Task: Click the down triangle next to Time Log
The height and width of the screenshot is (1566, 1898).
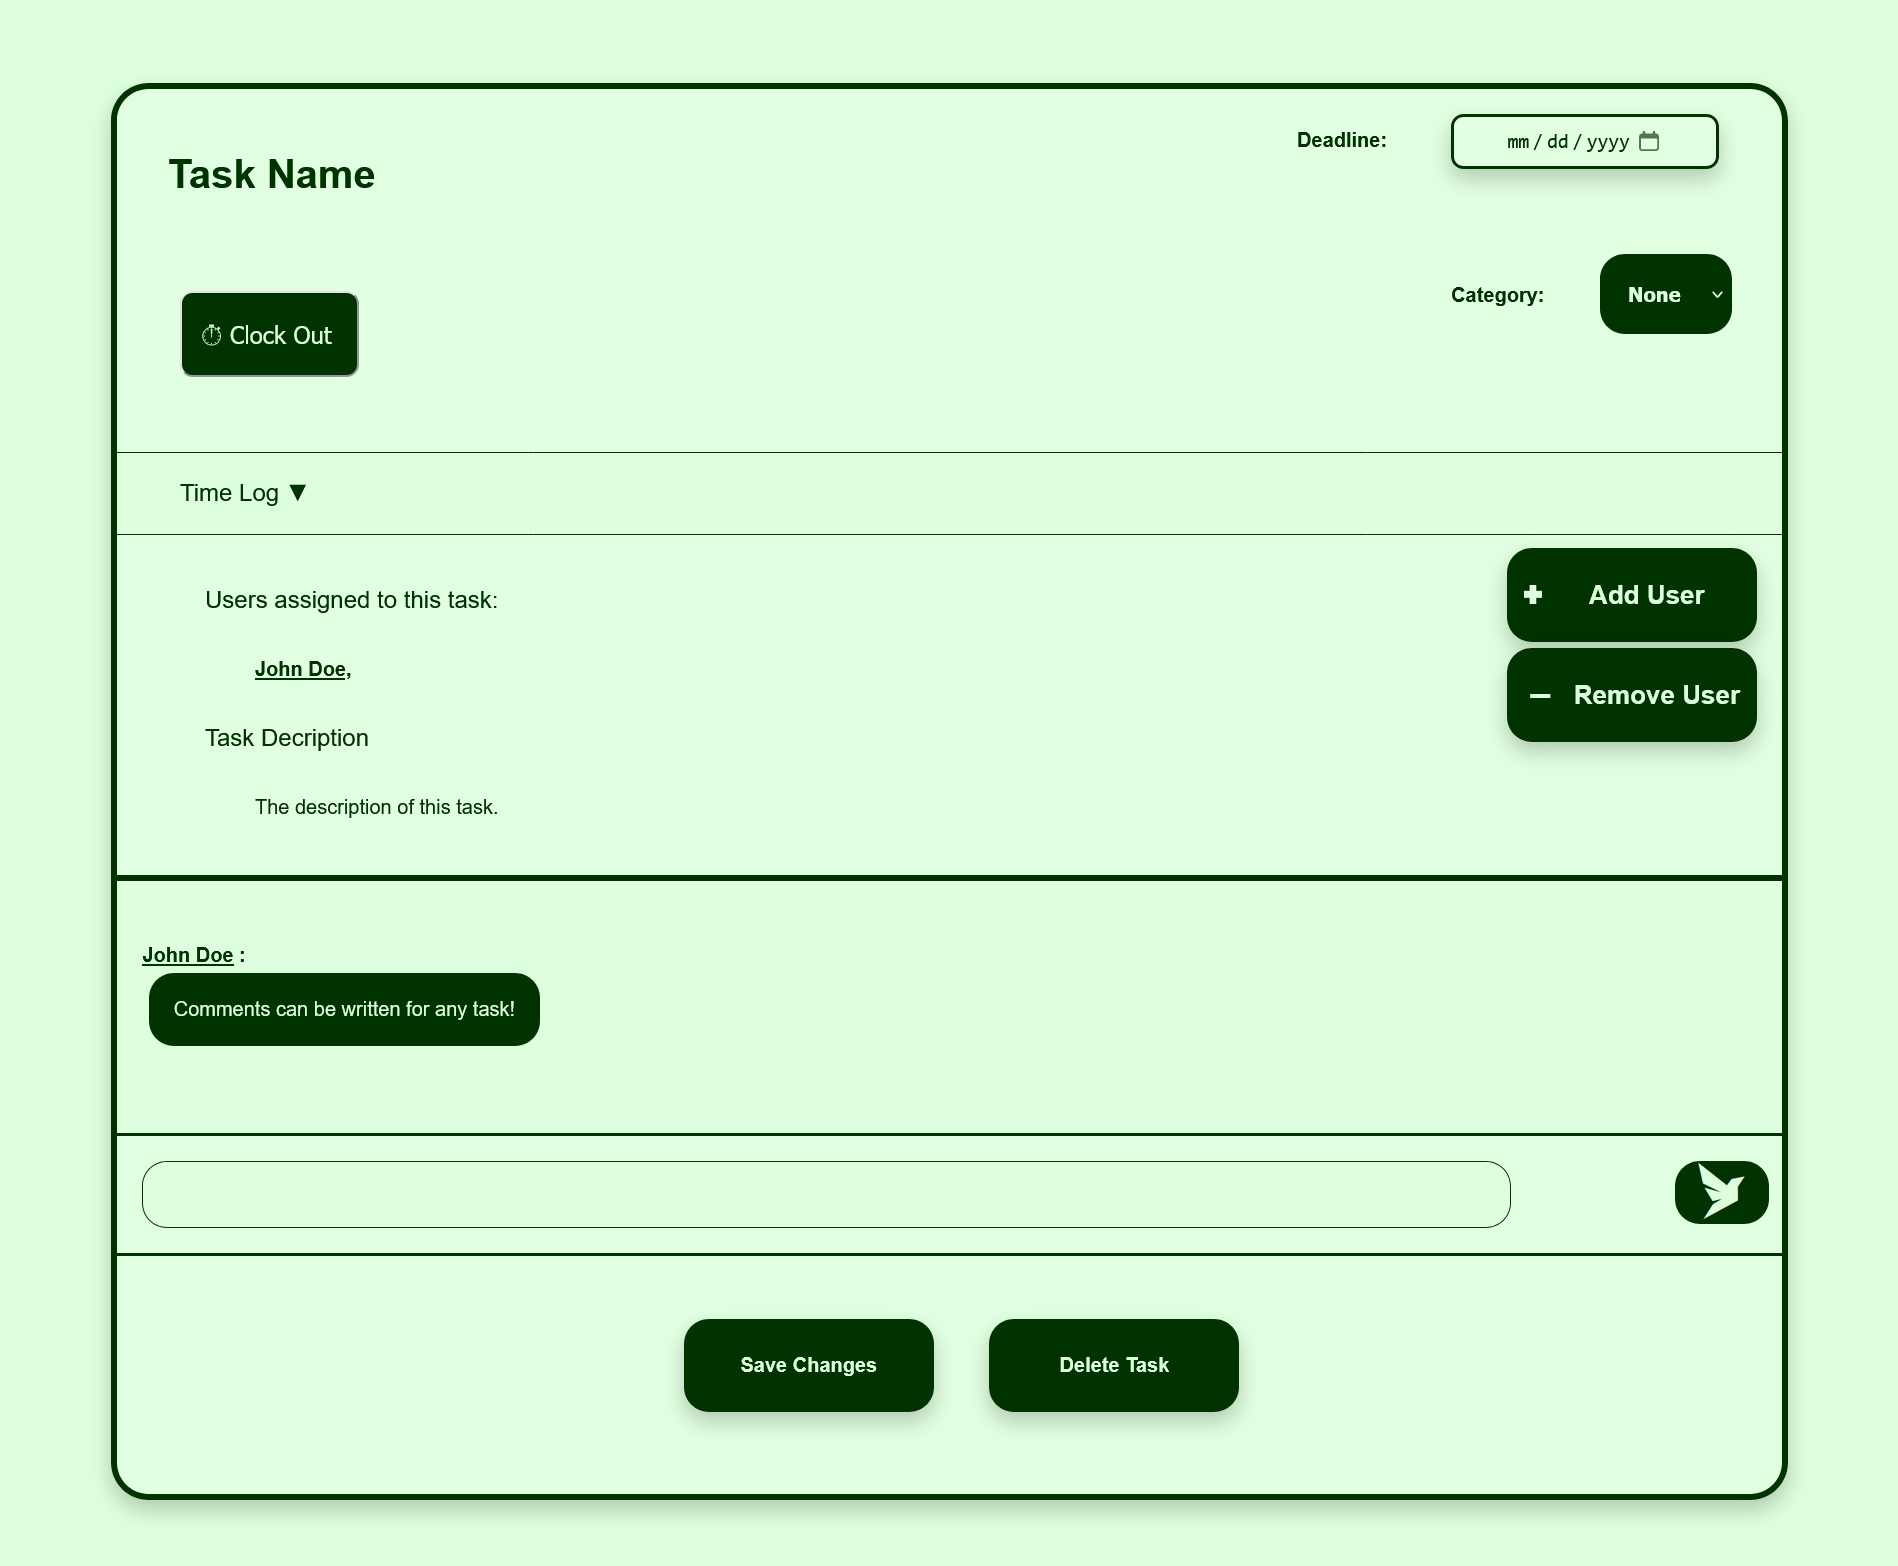Action: (x=297, y=493)
